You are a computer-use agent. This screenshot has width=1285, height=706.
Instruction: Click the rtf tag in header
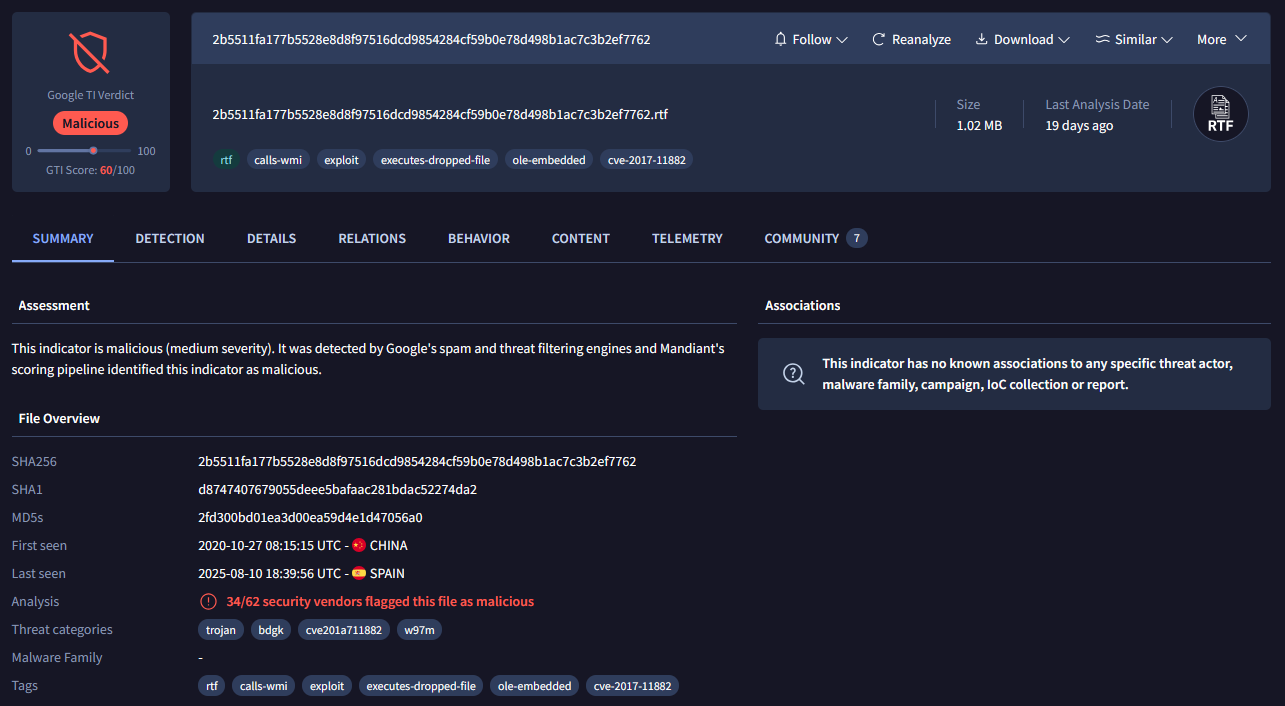[x=226, y=159]
